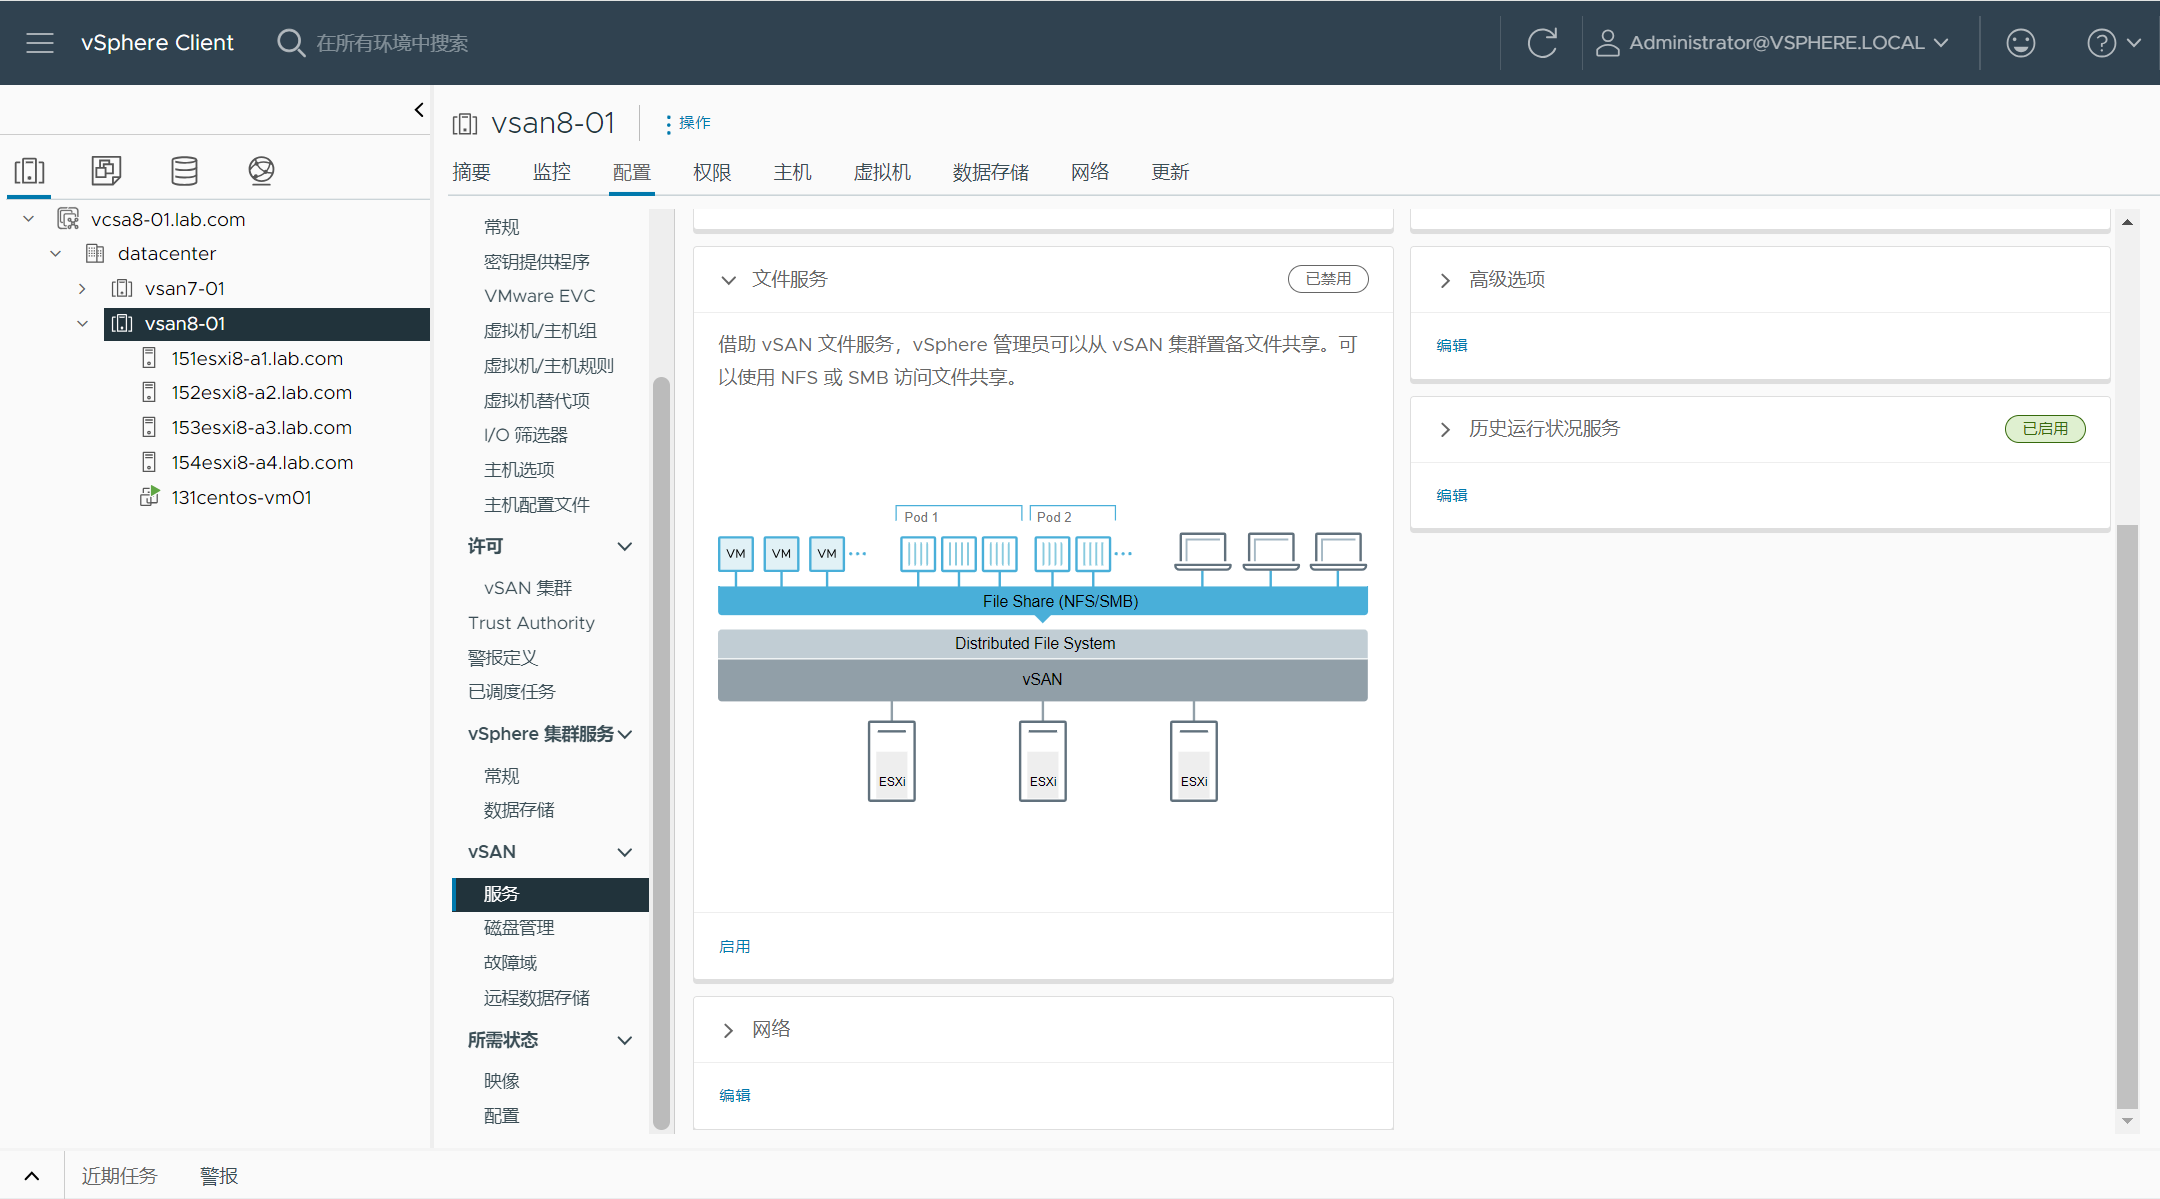Click the config menu vertical scrollbar

click(661, 752)
